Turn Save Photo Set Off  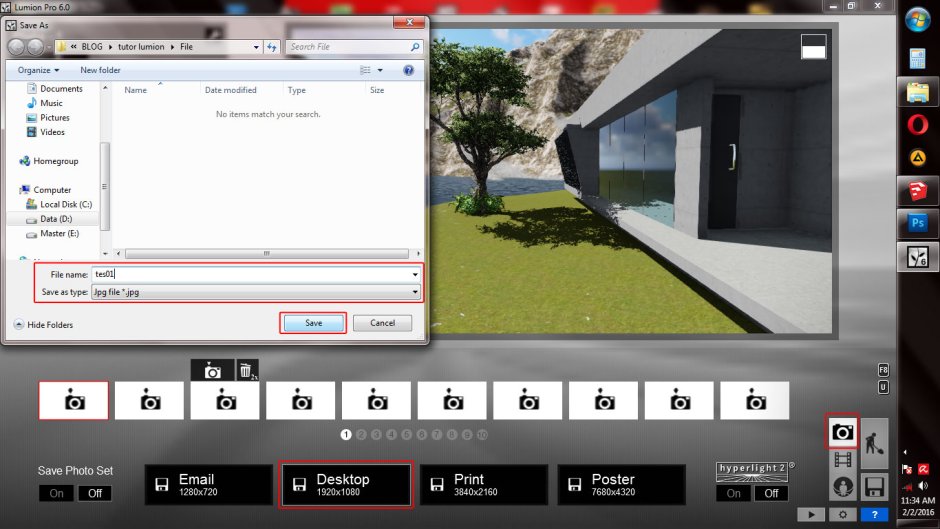coord(95,493)
